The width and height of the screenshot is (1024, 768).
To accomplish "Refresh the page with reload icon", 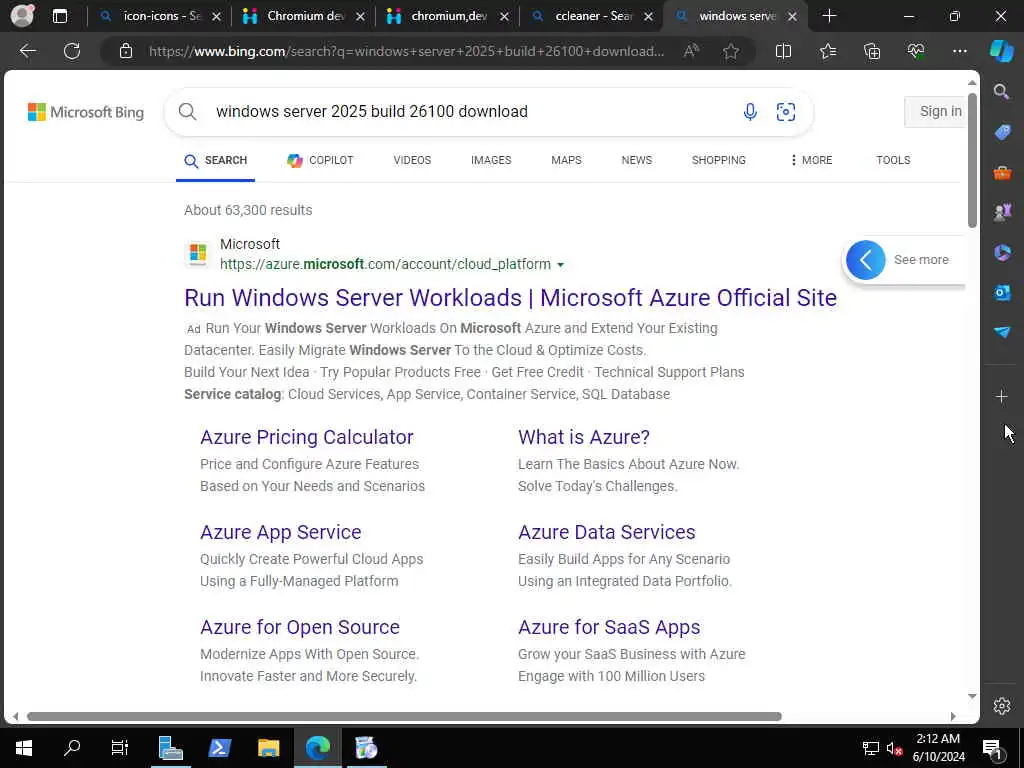I will [72, 51].
